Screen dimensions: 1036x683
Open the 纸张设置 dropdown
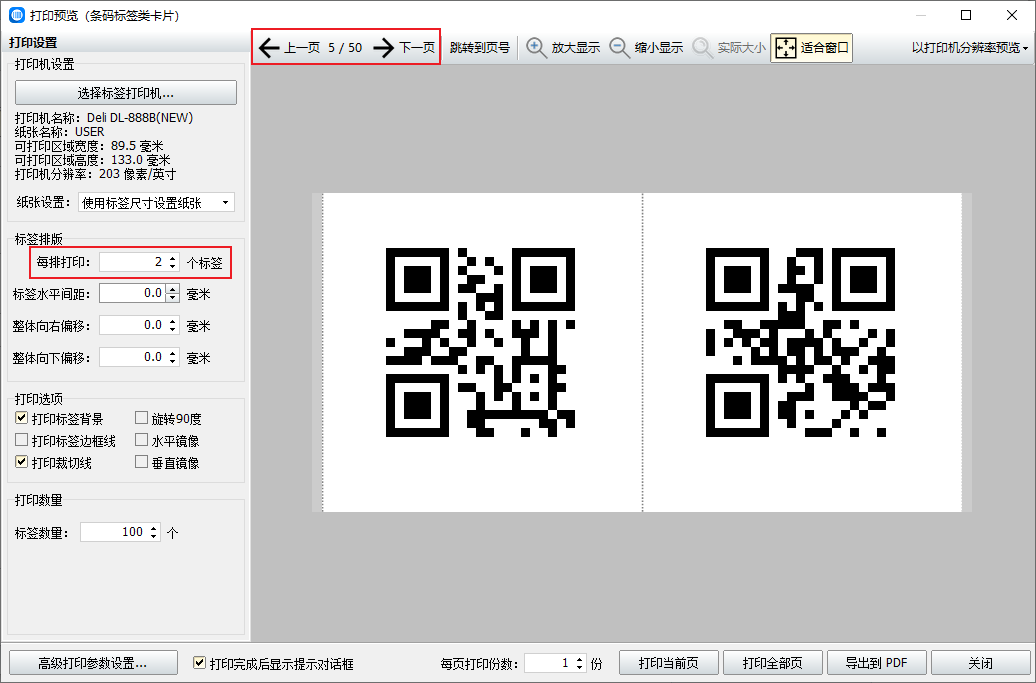[x=156, y=203]
